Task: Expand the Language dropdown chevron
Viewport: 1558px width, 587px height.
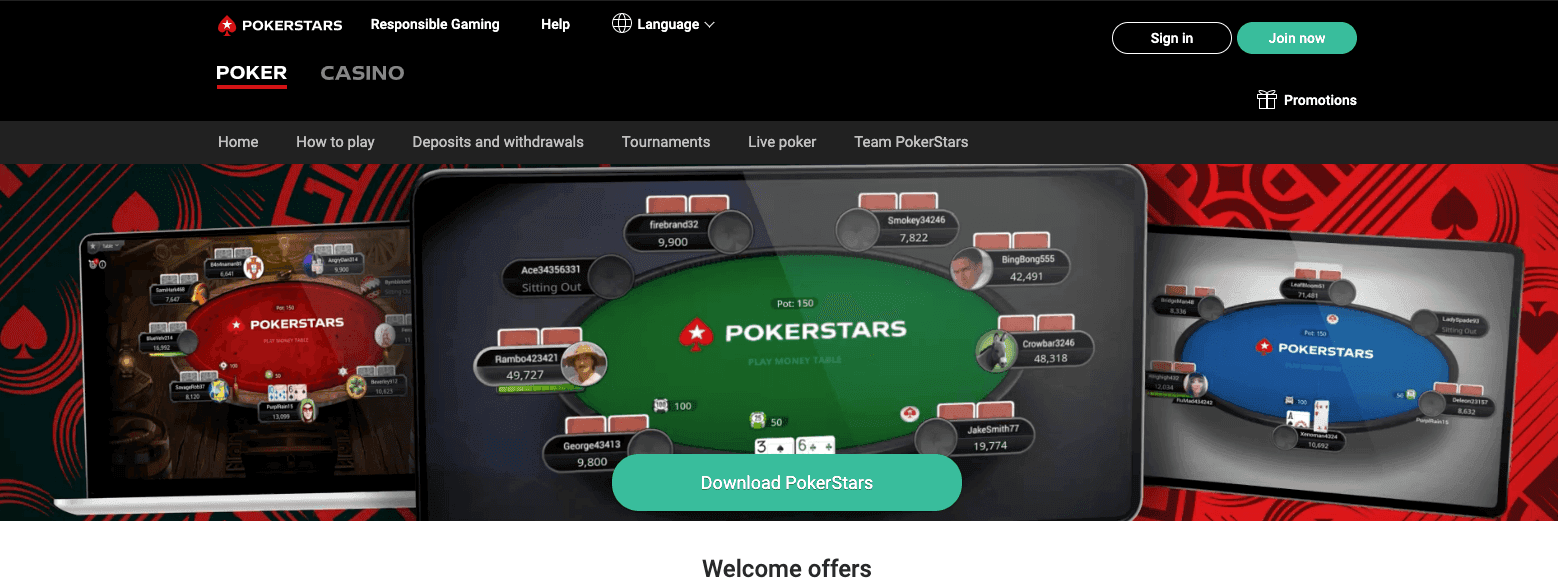Action: 710,25
